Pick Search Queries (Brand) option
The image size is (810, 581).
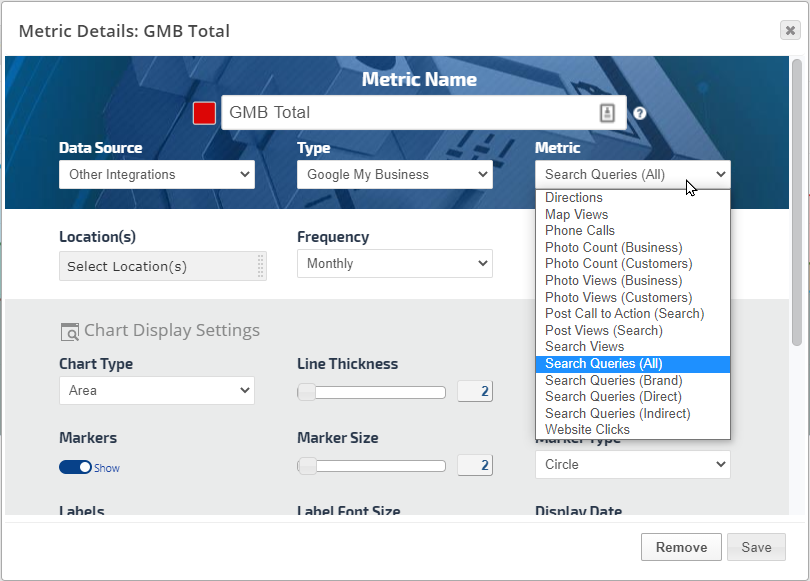[x=613, y=380]
